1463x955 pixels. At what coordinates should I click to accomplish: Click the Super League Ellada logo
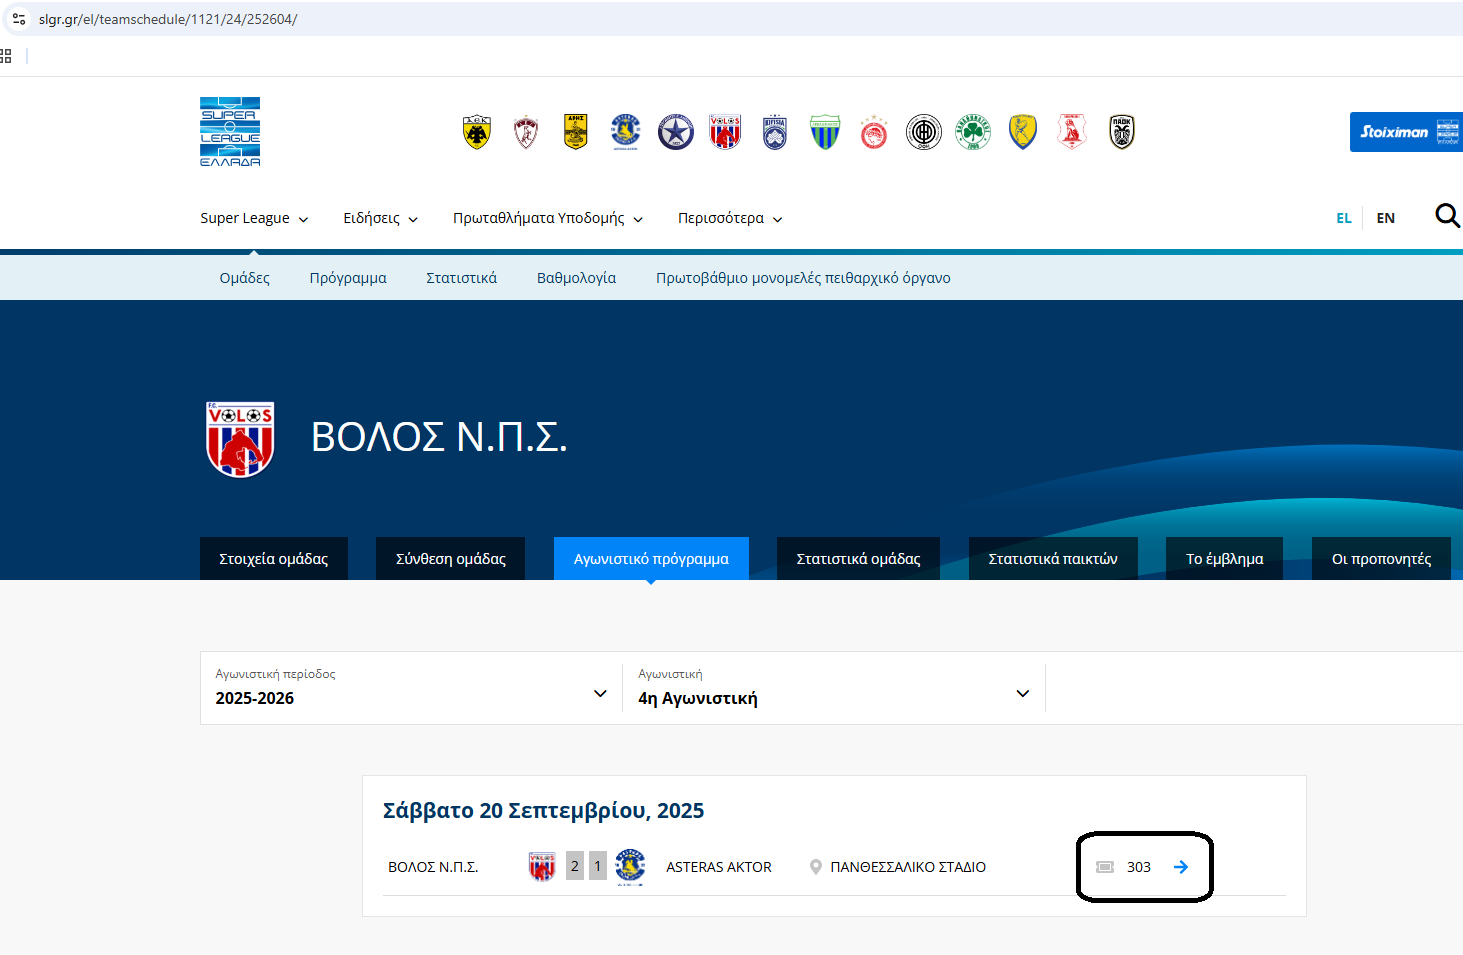230,132
